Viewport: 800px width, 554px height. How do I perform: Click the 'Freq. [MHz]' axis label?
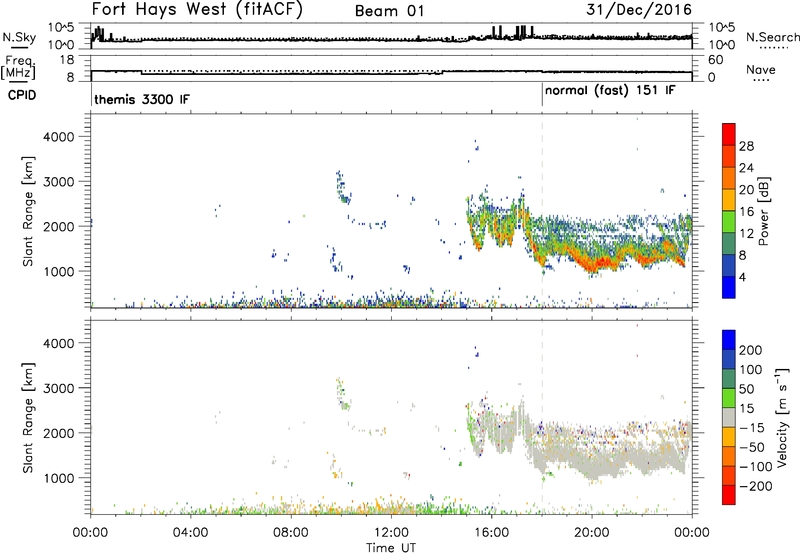19,68
